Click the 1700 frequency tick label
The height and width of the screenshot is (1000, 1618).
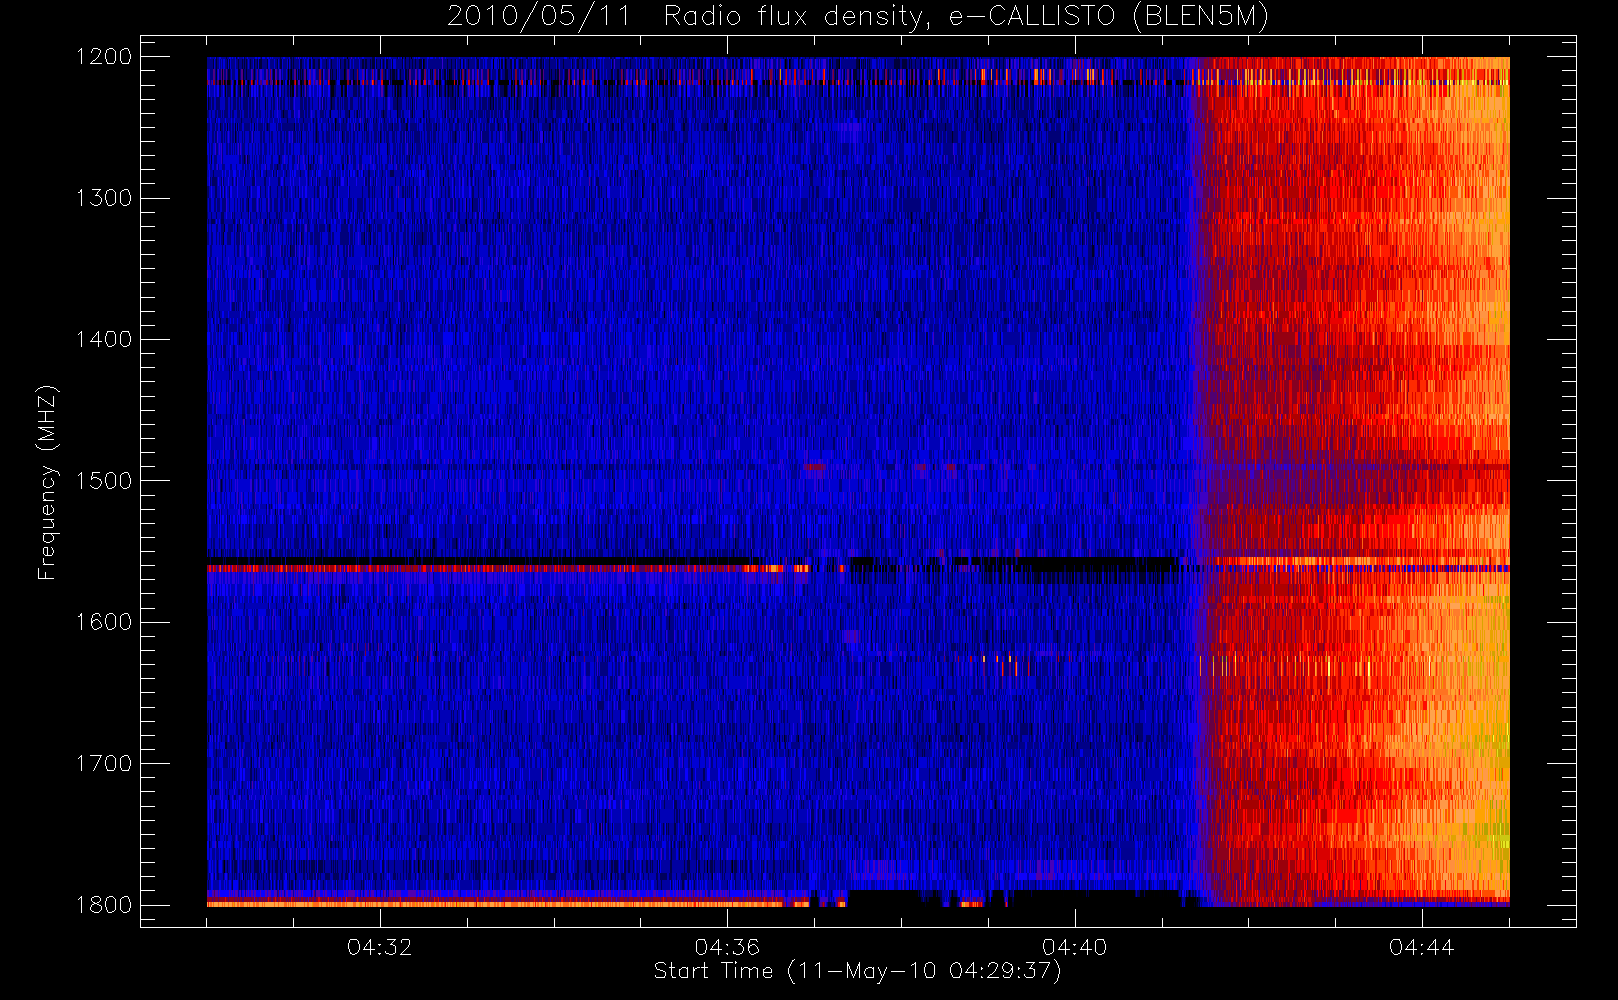[104, 764]
